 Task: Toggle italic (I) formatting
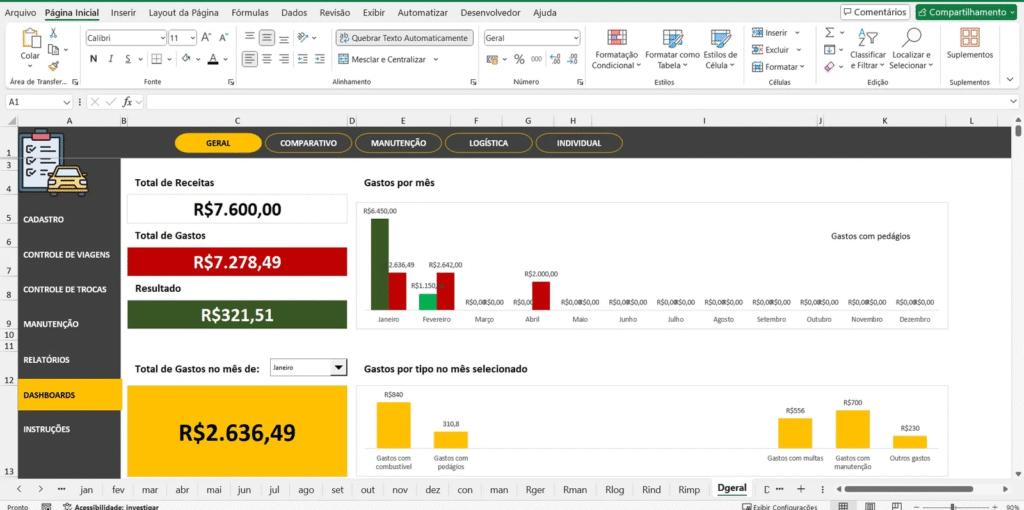(111, 59)
